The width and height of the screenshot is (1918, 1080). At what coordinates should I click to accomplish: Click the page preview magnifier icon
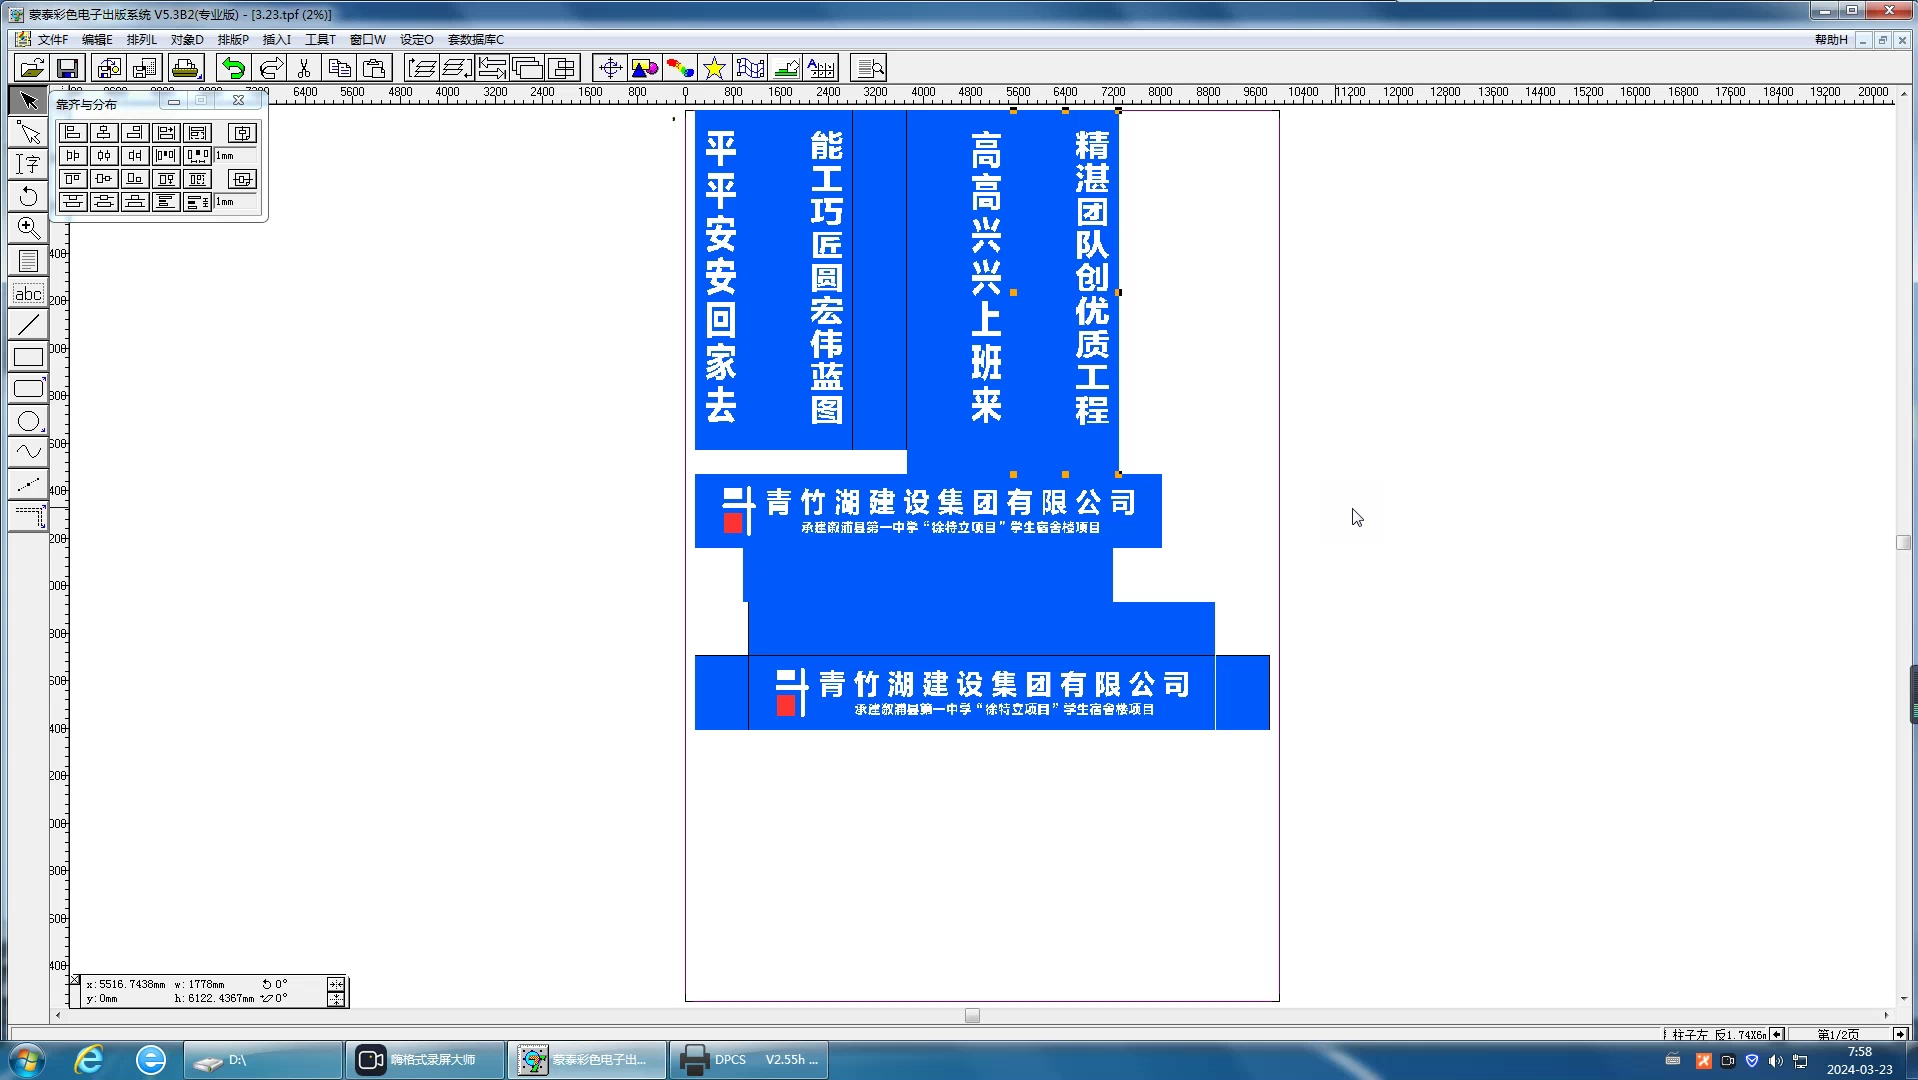(869, 68)
